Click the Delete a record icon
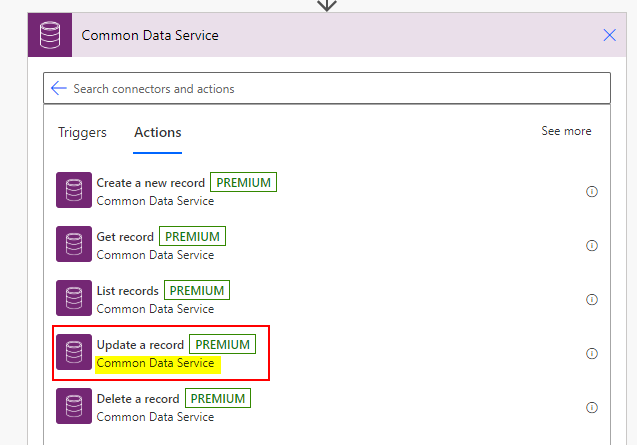This screenshot has width=637, height=445. pyautogui.click(x=73, y=407)
